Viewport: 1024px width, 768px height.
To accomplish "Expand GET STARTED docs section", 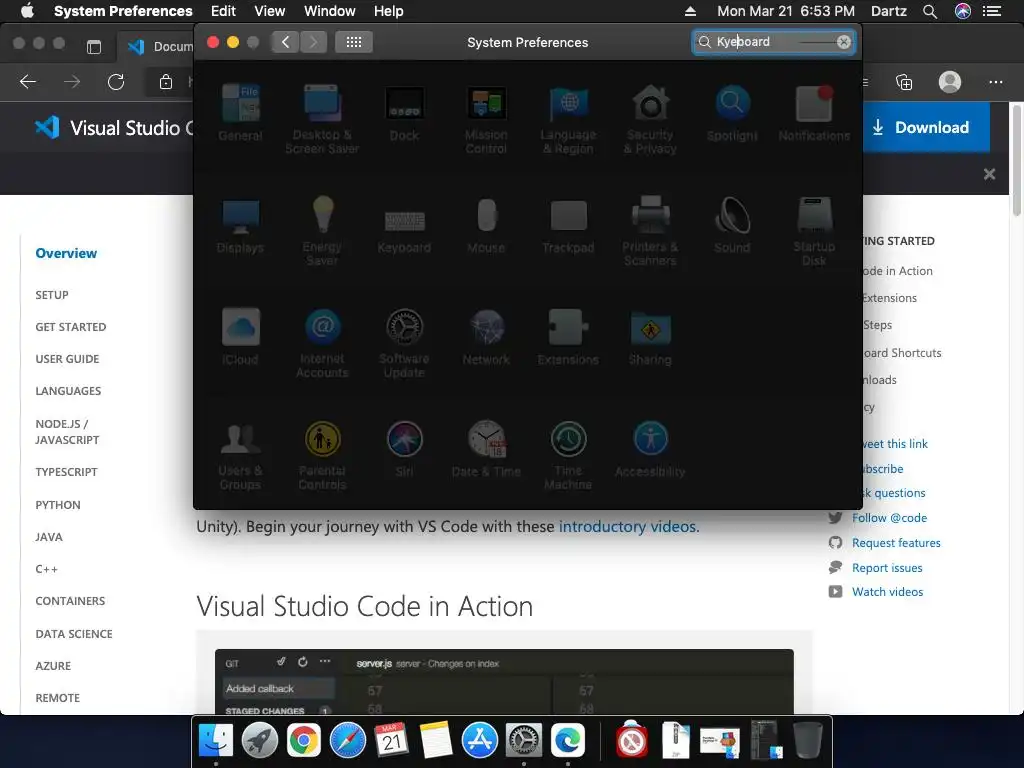I will tap(71, 327).
